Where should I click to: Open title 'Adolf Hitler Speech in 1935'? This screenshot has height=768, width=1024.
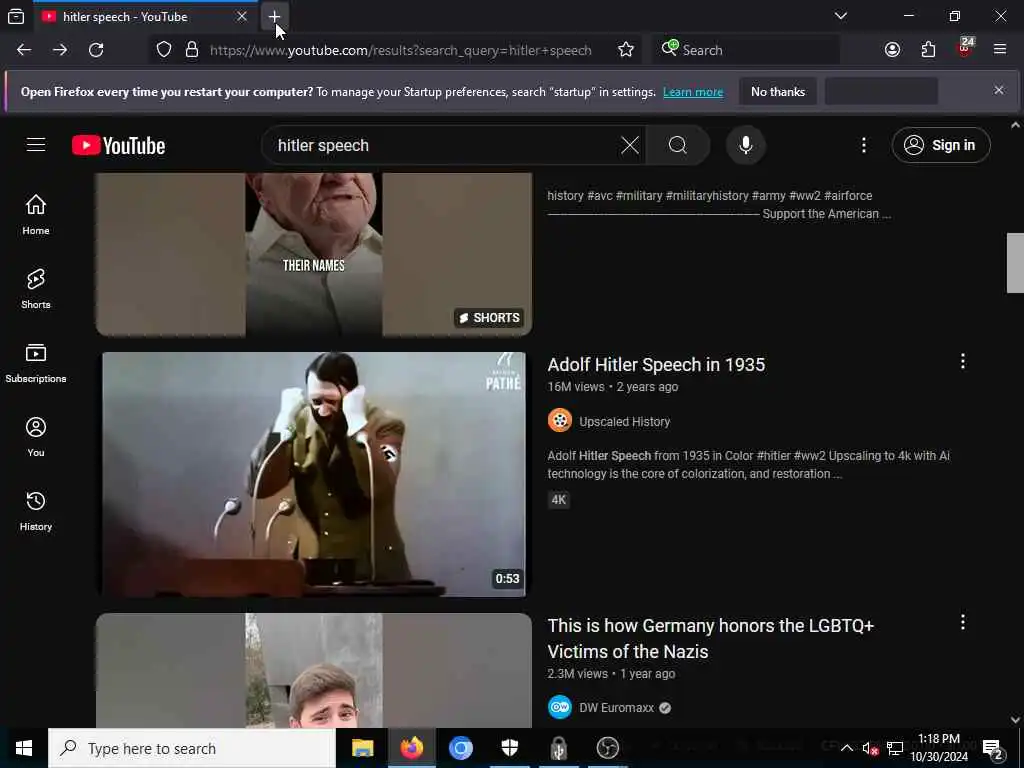pyautogui.click(x=656, y=364)
